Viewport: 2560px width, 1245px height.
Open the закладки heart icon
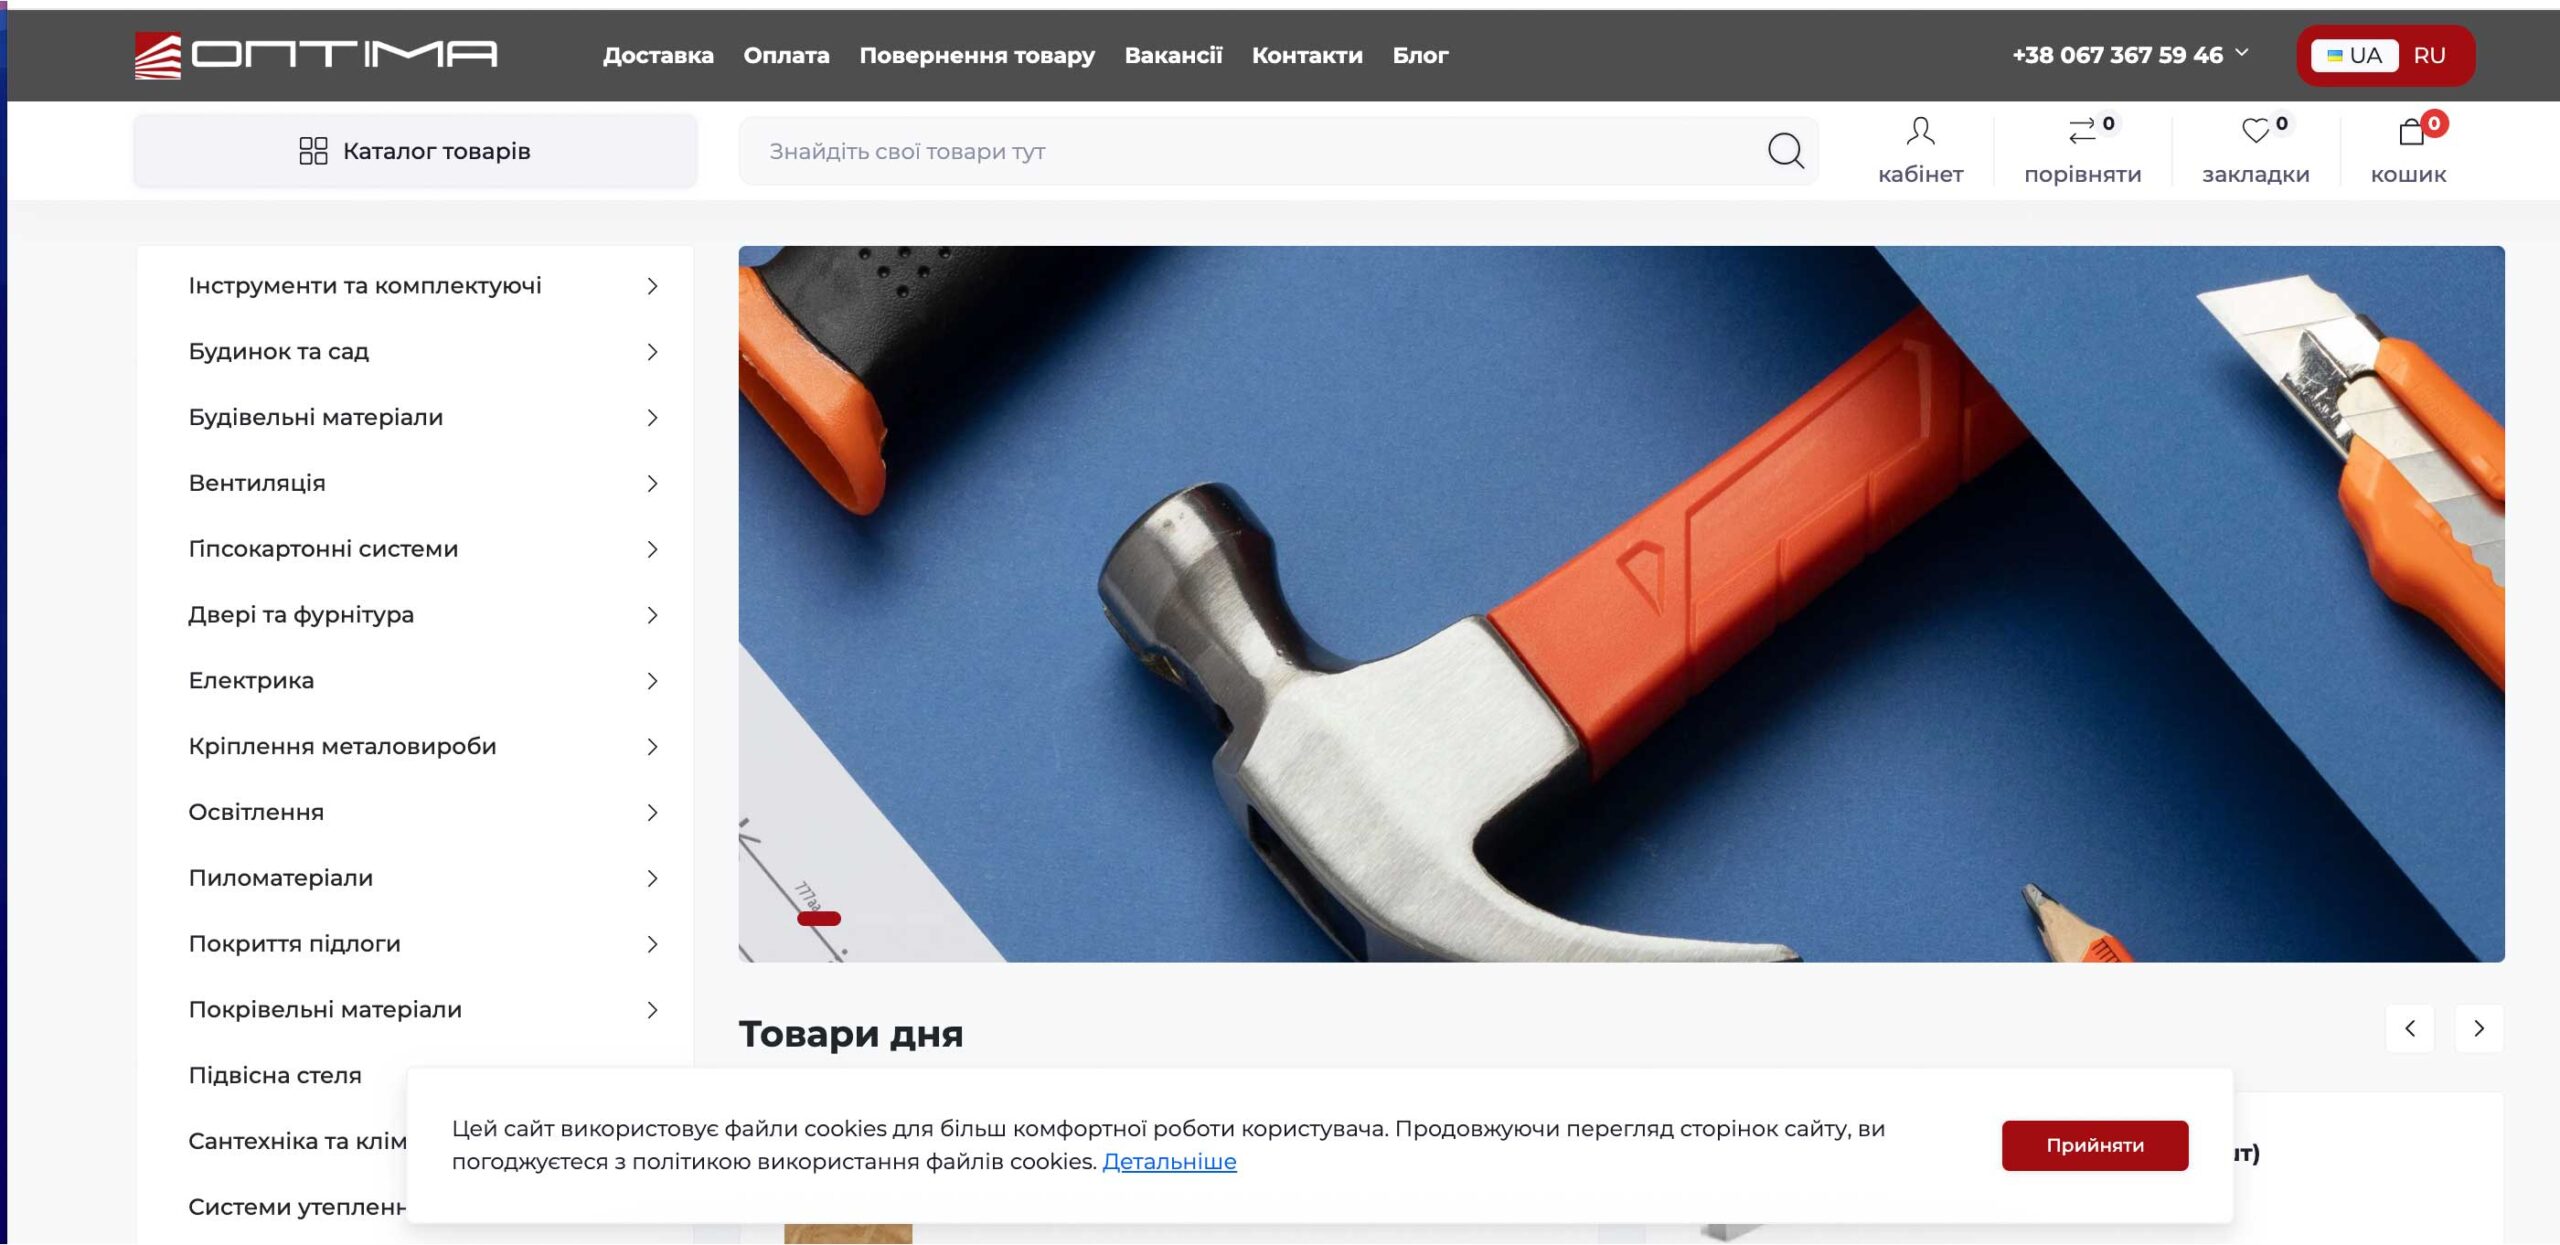pos(2255,131)
